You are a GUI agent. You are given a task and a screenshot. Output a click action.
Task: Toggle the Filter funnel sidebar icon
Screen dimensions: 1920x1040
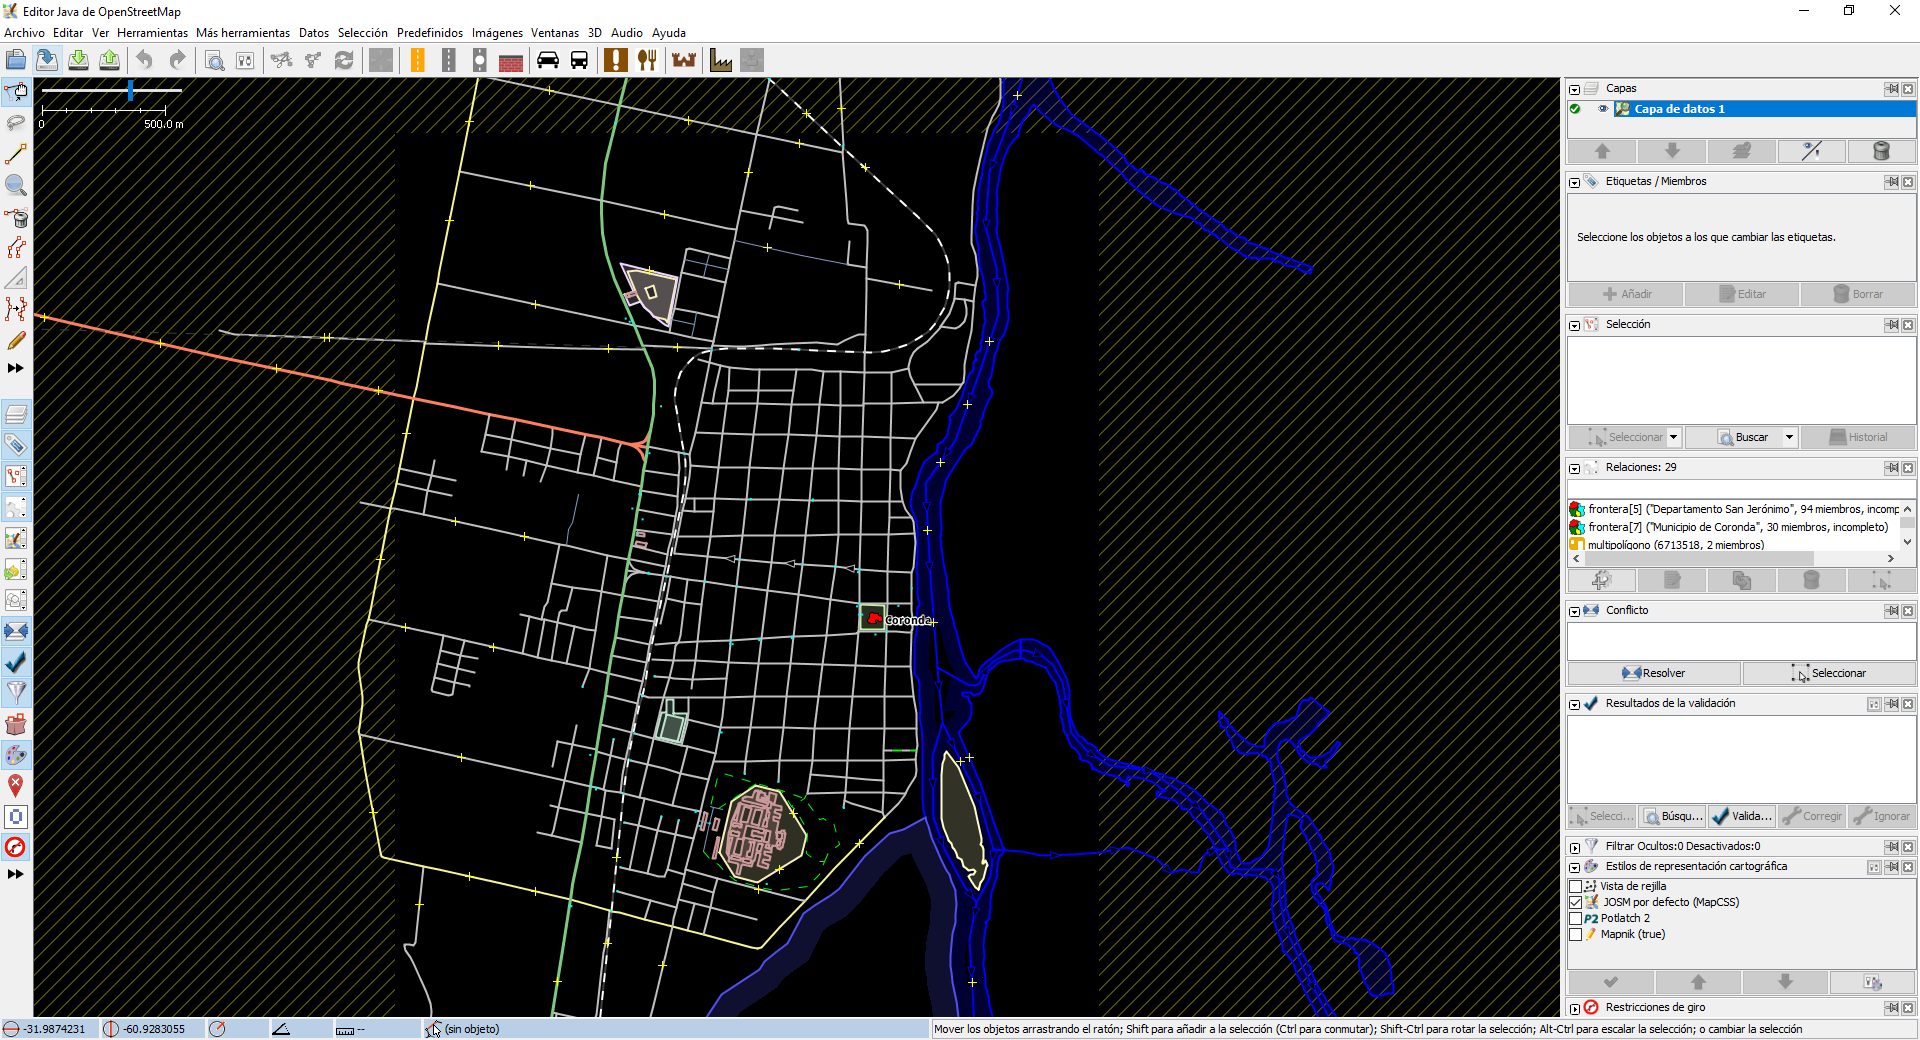(x=16, y=693)
